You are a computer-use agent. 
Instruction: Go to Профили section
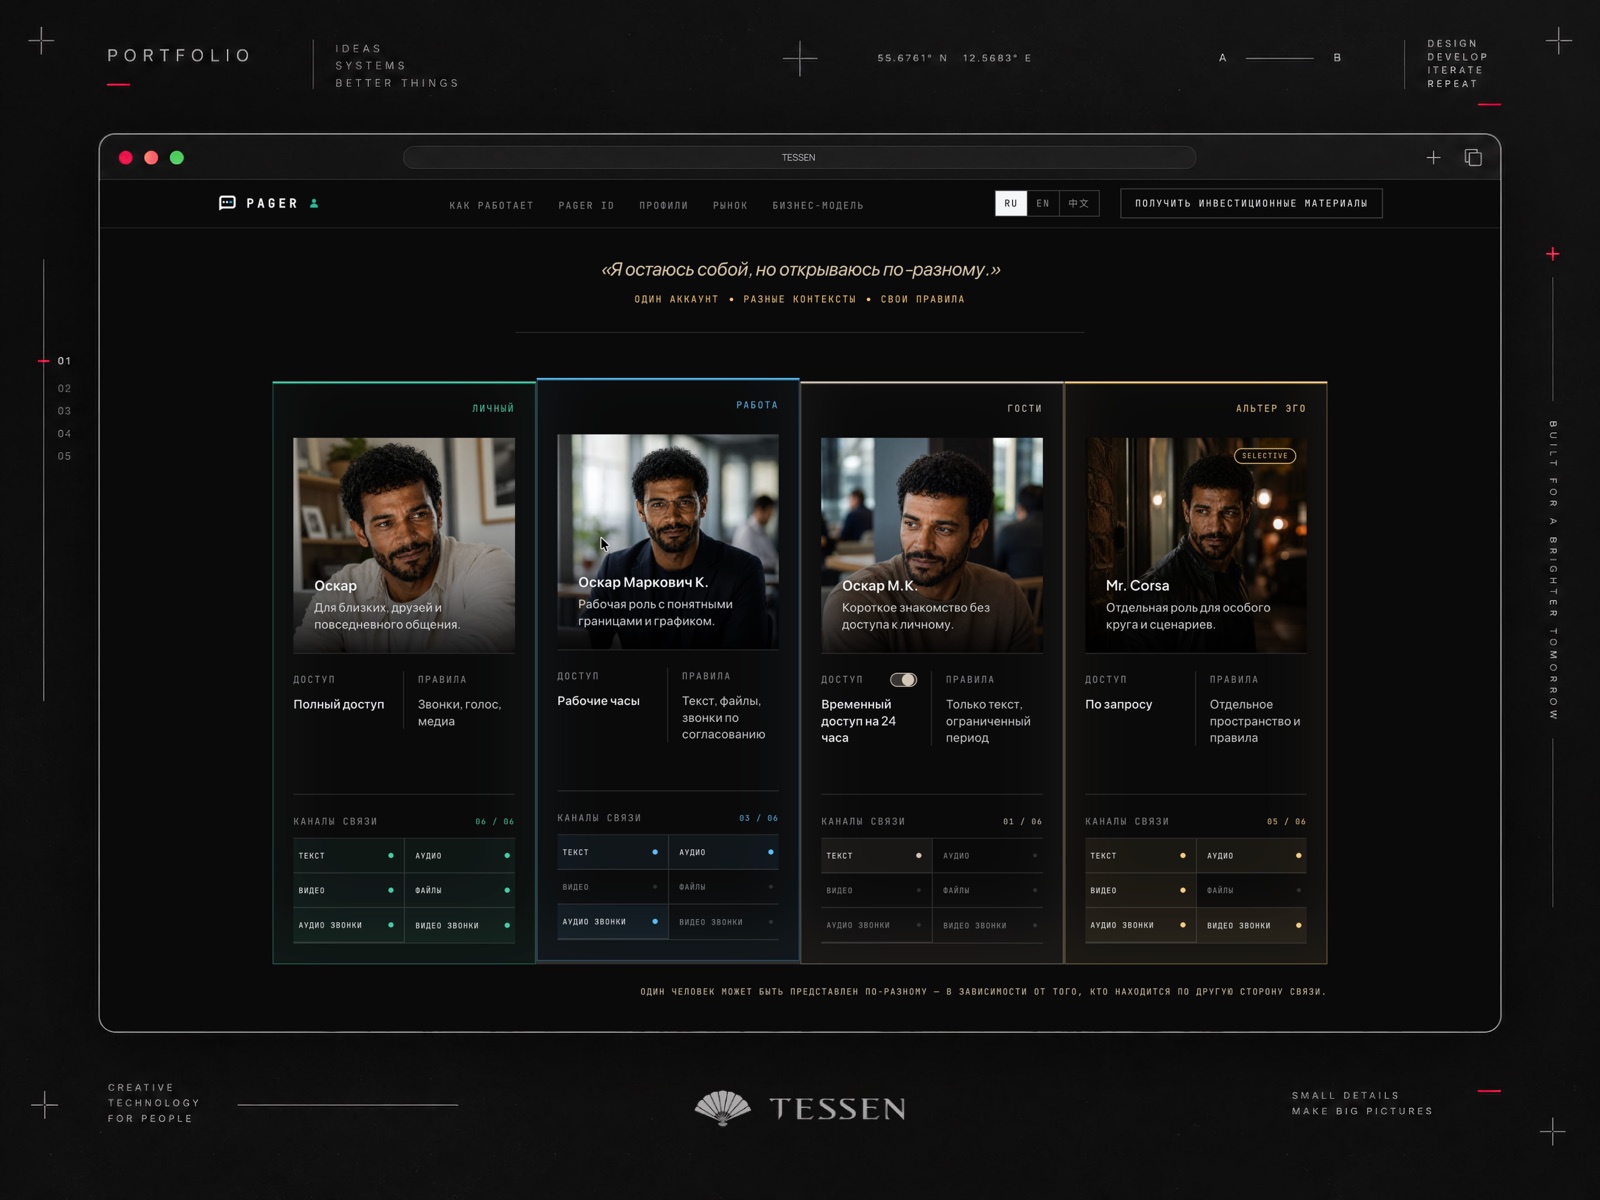tap(664, 205)
